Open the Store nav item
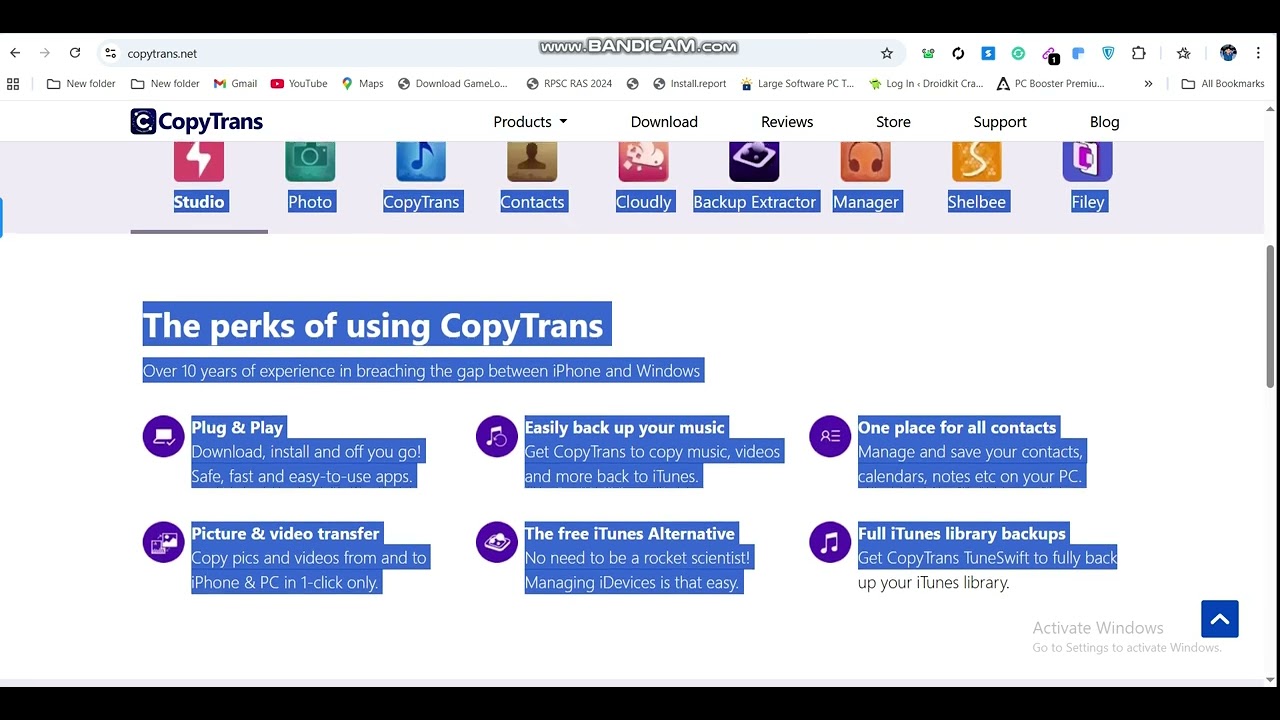The image size is (1280, 720). (893, 122)
